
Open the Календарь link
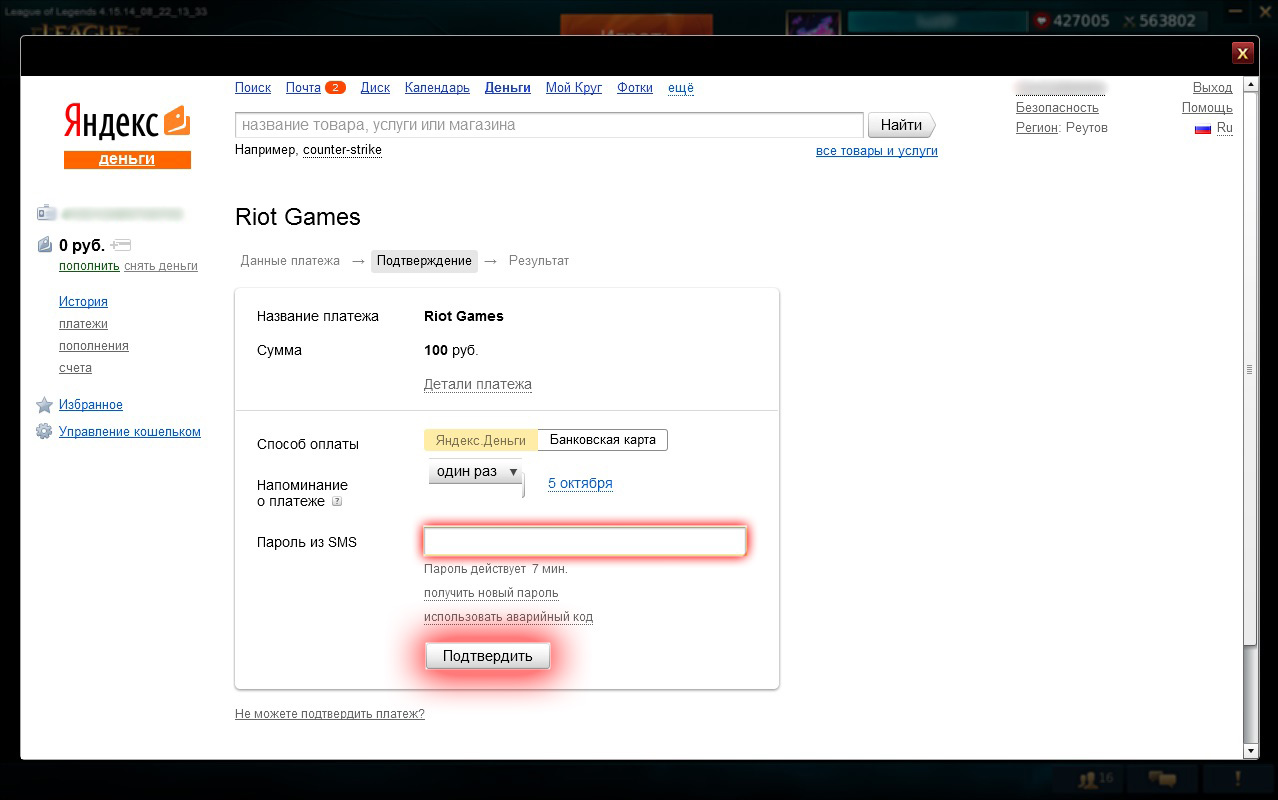(437, 88)
